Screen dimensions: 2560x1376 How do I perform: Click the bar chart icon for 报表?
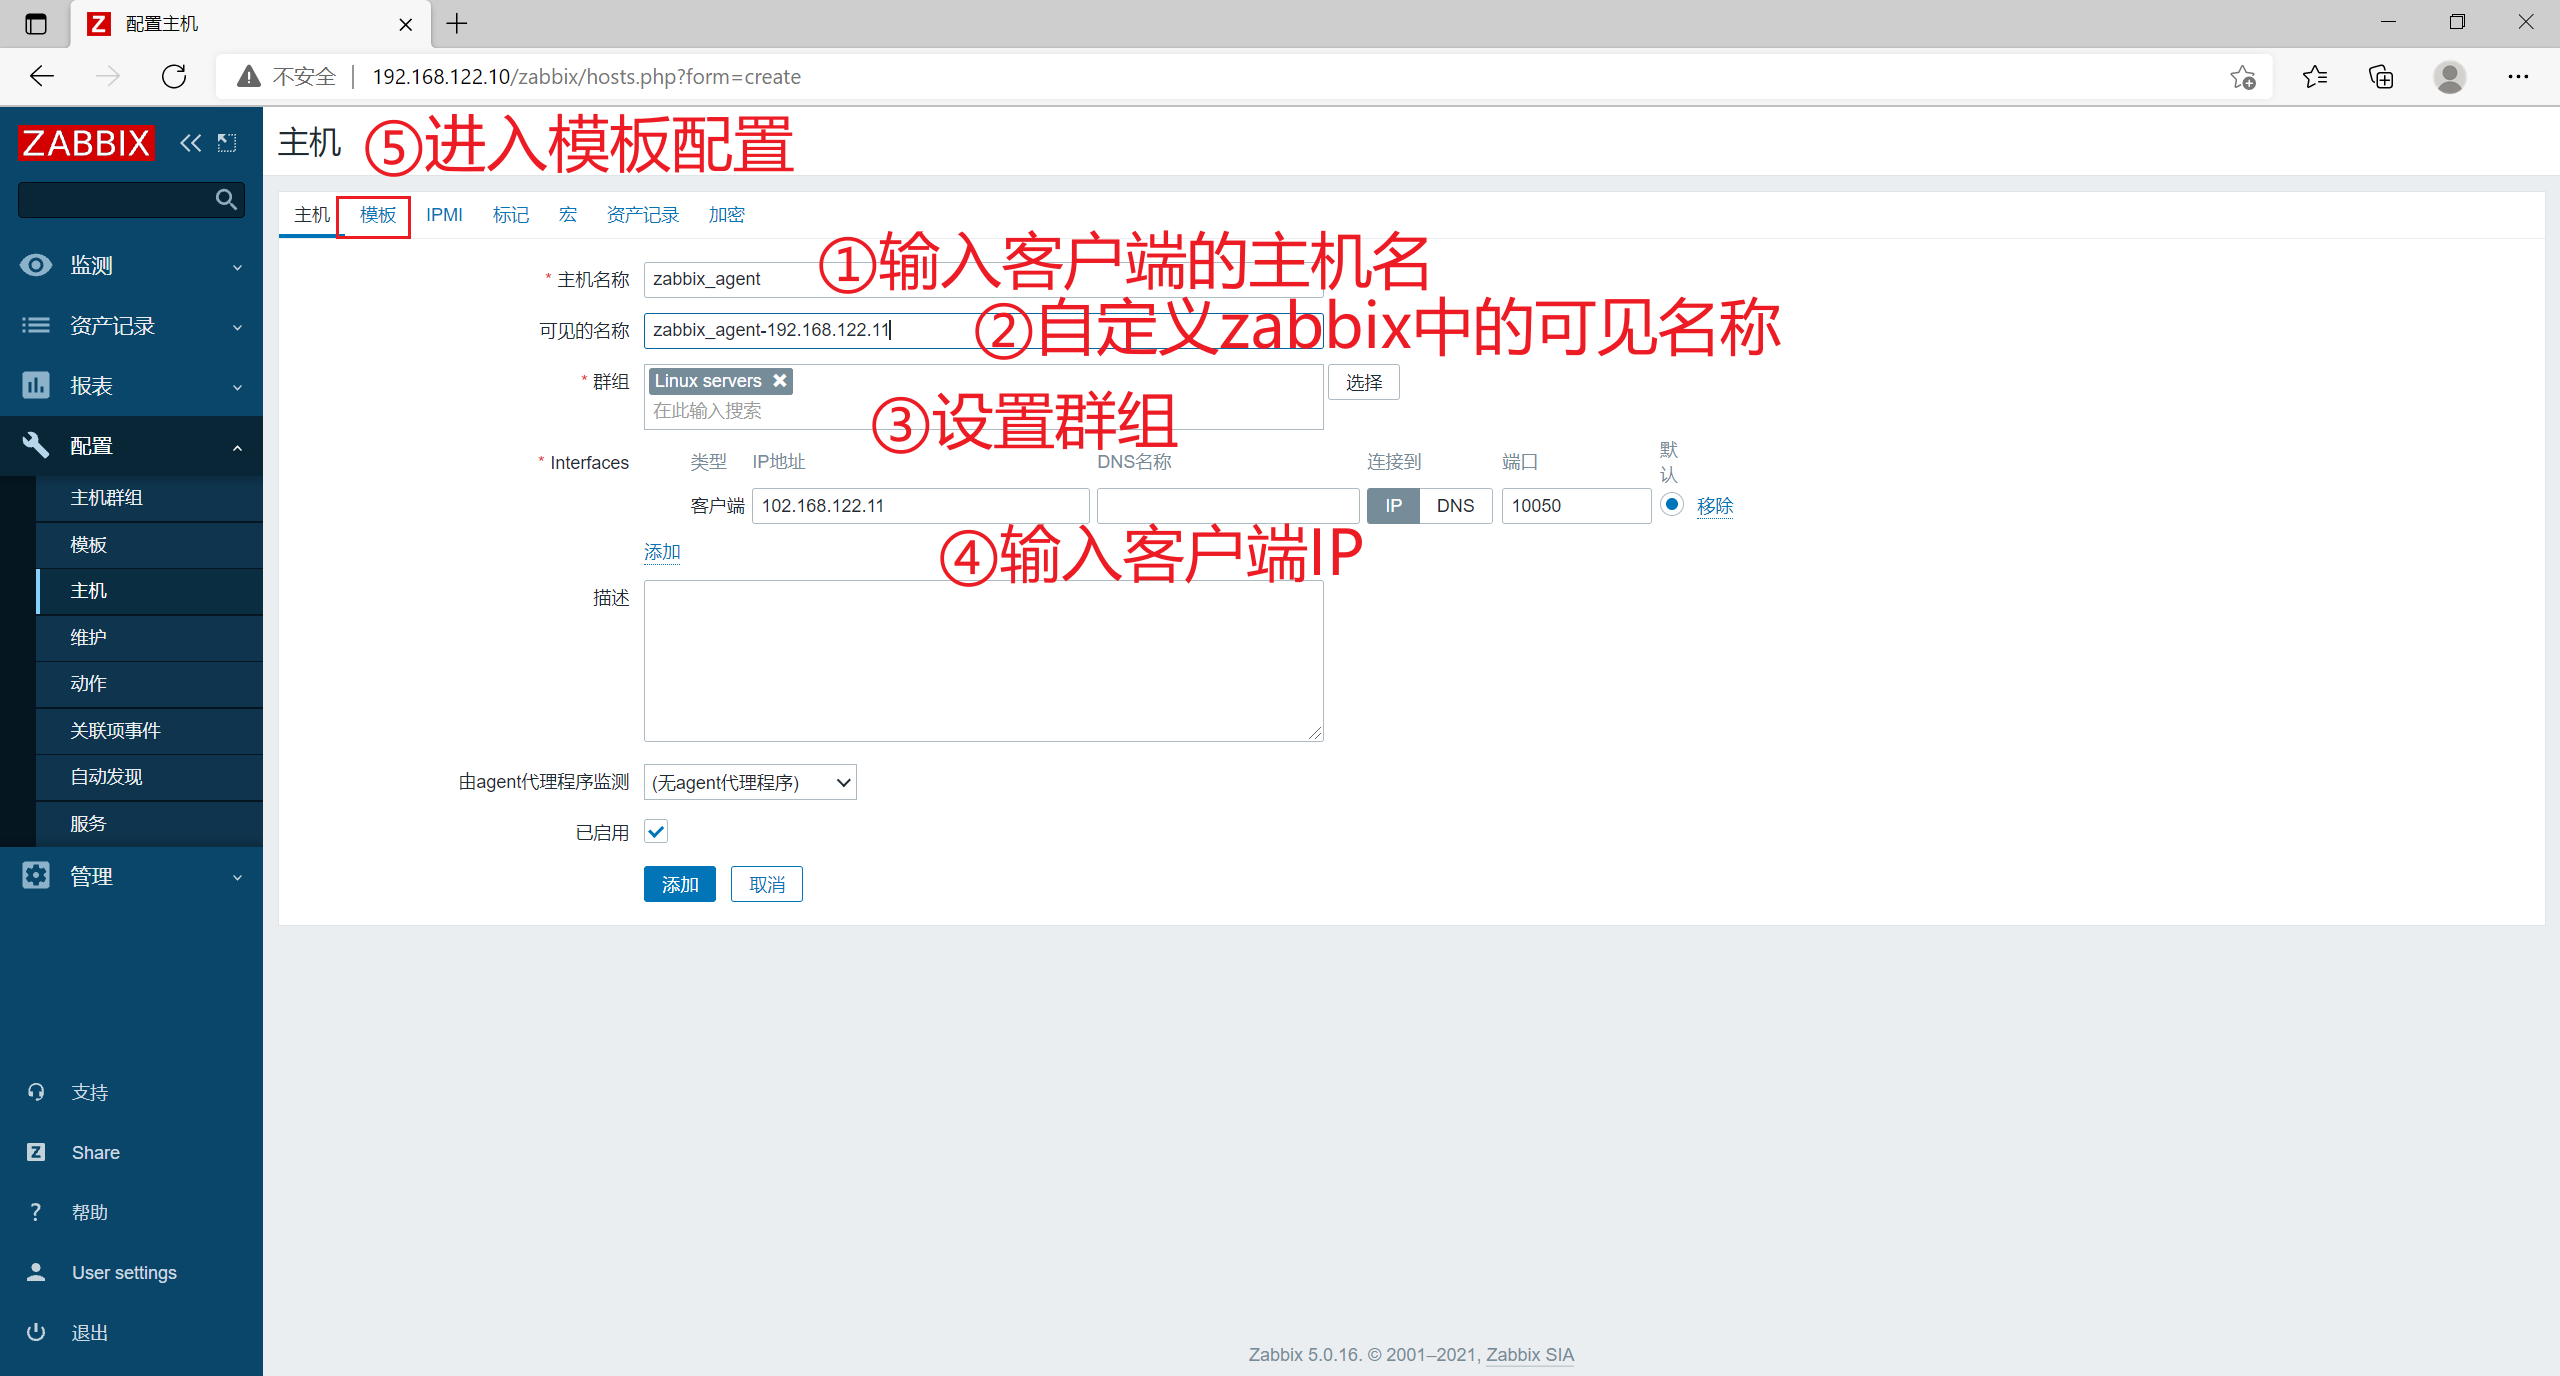(x=36, y=385)
